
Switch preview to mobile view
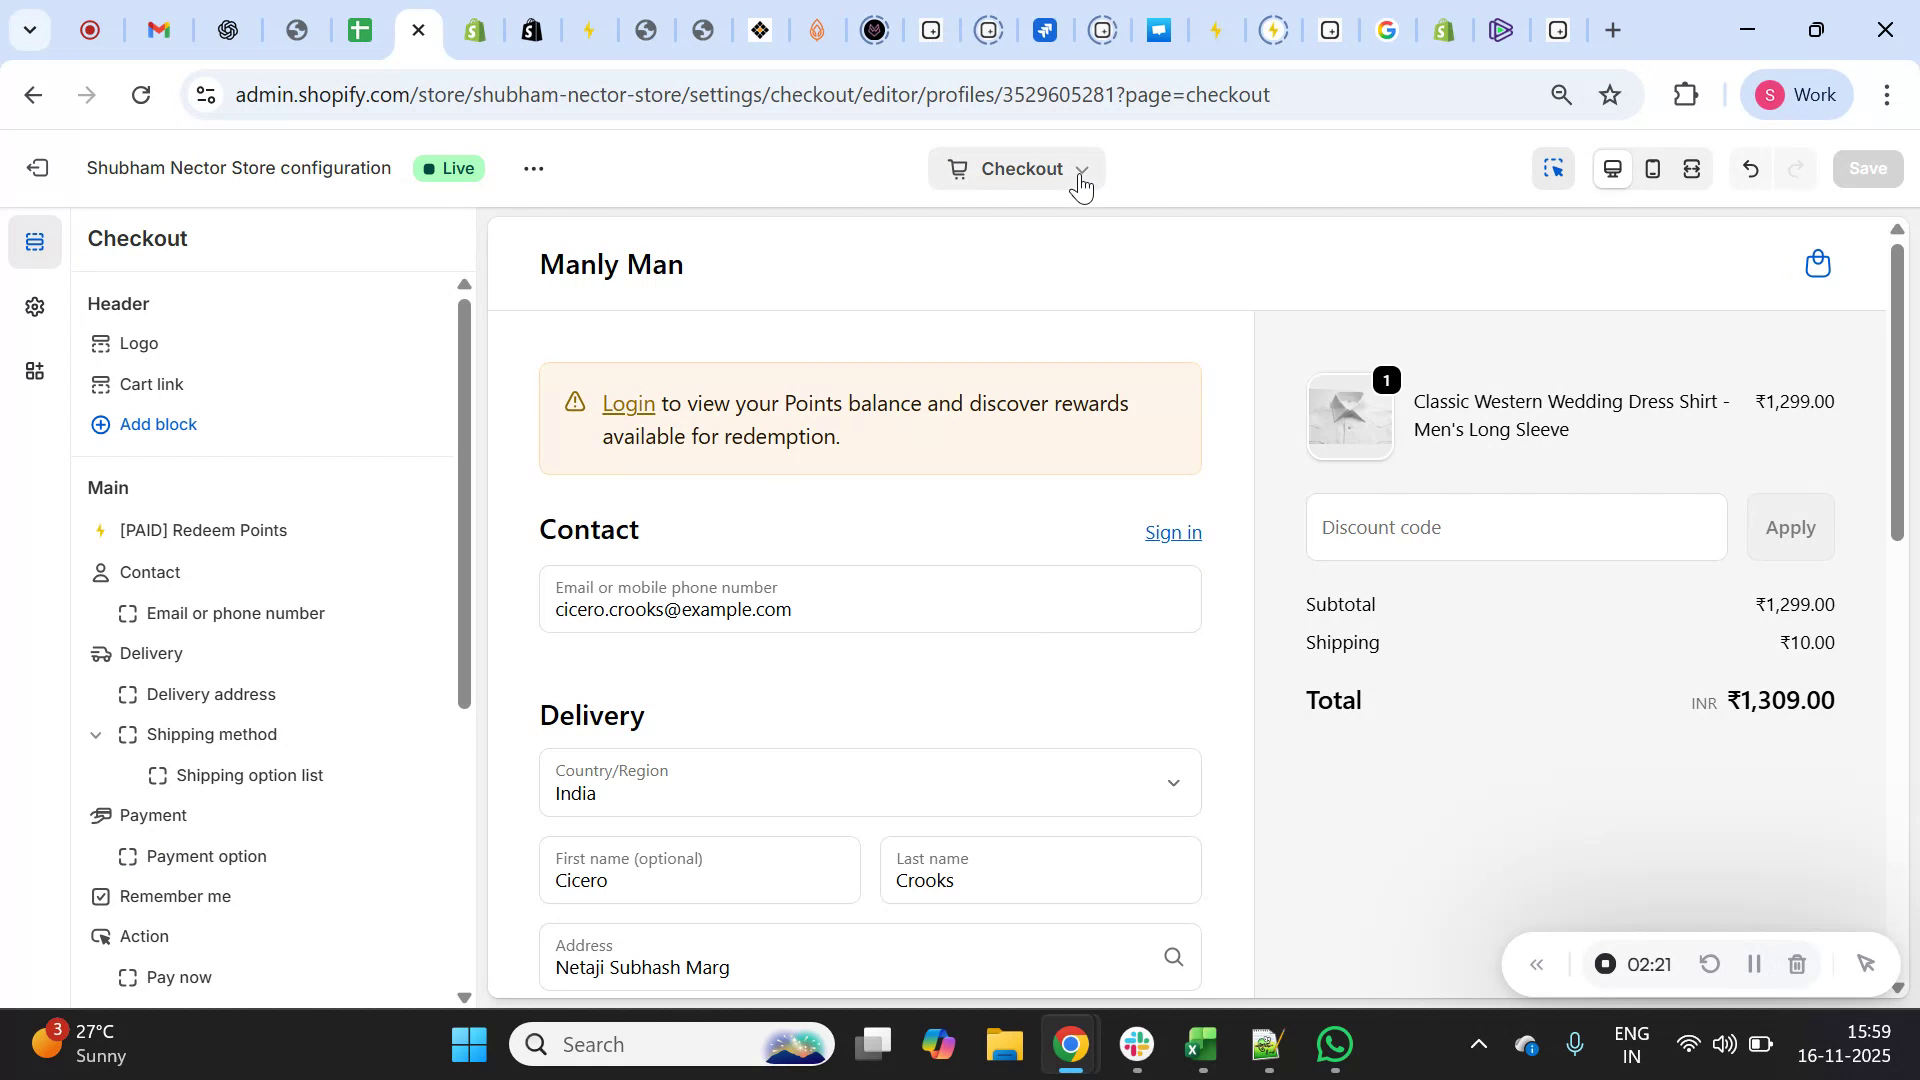click(1652, 168)
